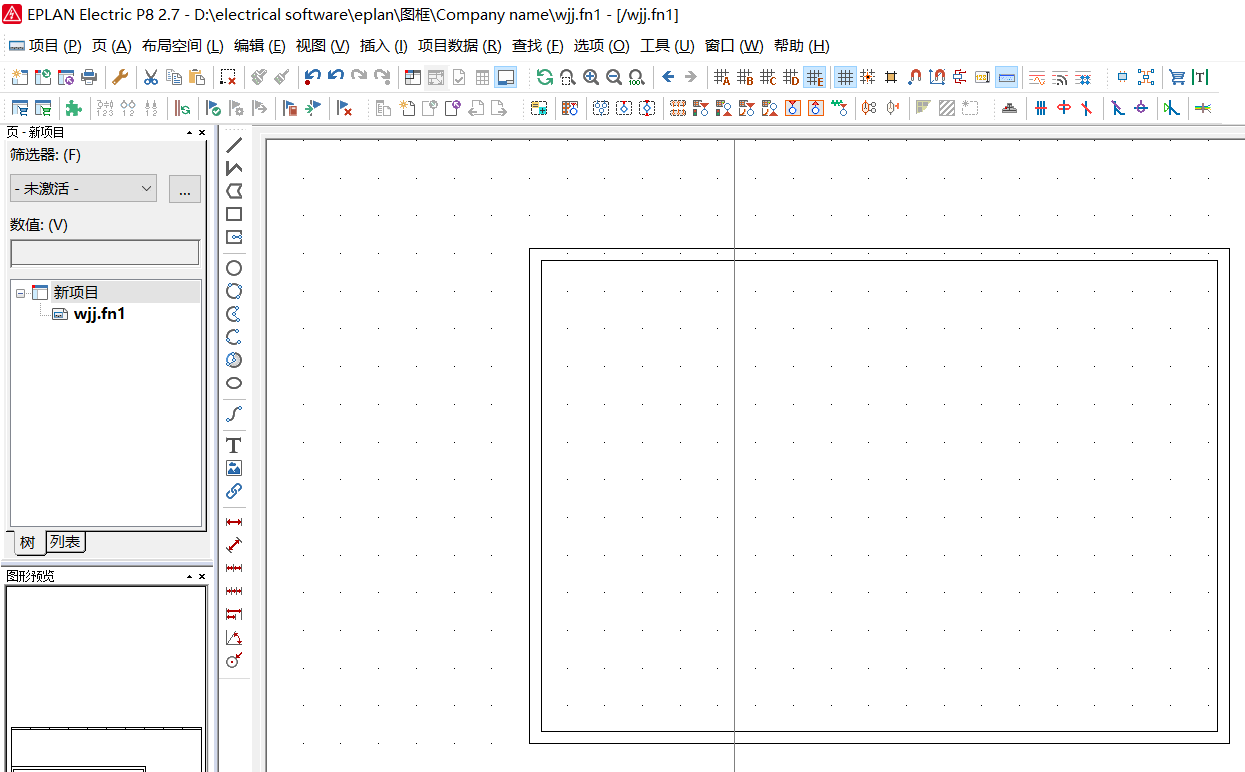The width and height of the screenshot is (1245, 772).
Task: Click the Cut scissors icon
Action: [151, 77]
